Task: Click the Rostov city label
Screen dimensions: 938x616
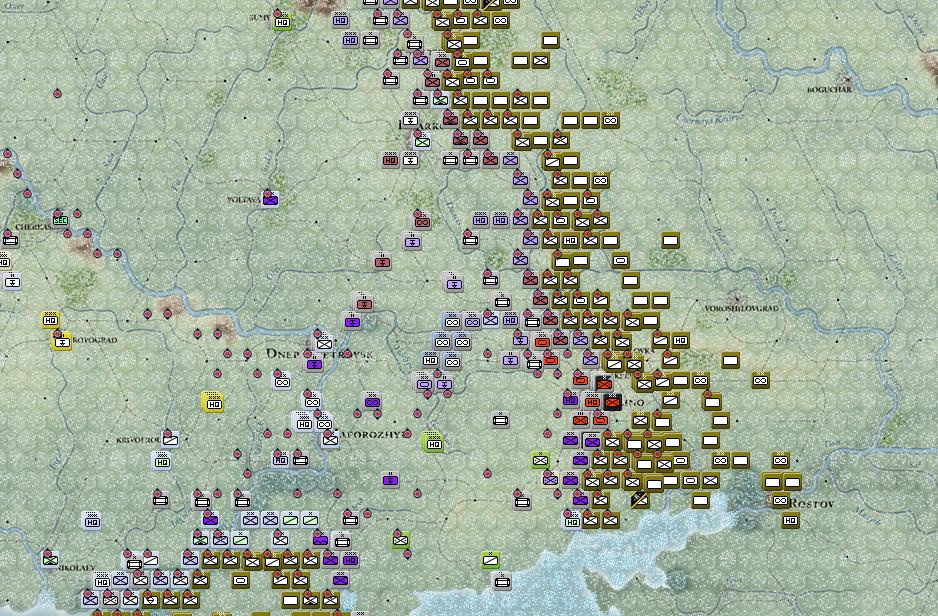Action: tap(812, 504)
